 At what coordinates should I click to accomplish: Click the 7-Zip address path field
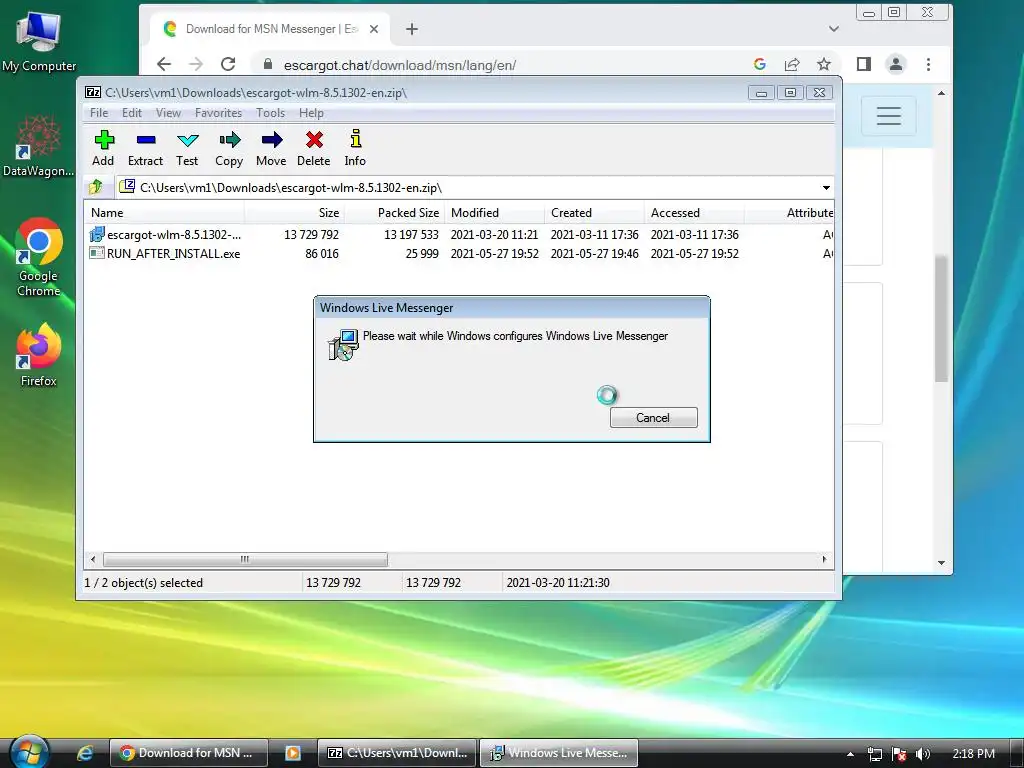(468, 188)
